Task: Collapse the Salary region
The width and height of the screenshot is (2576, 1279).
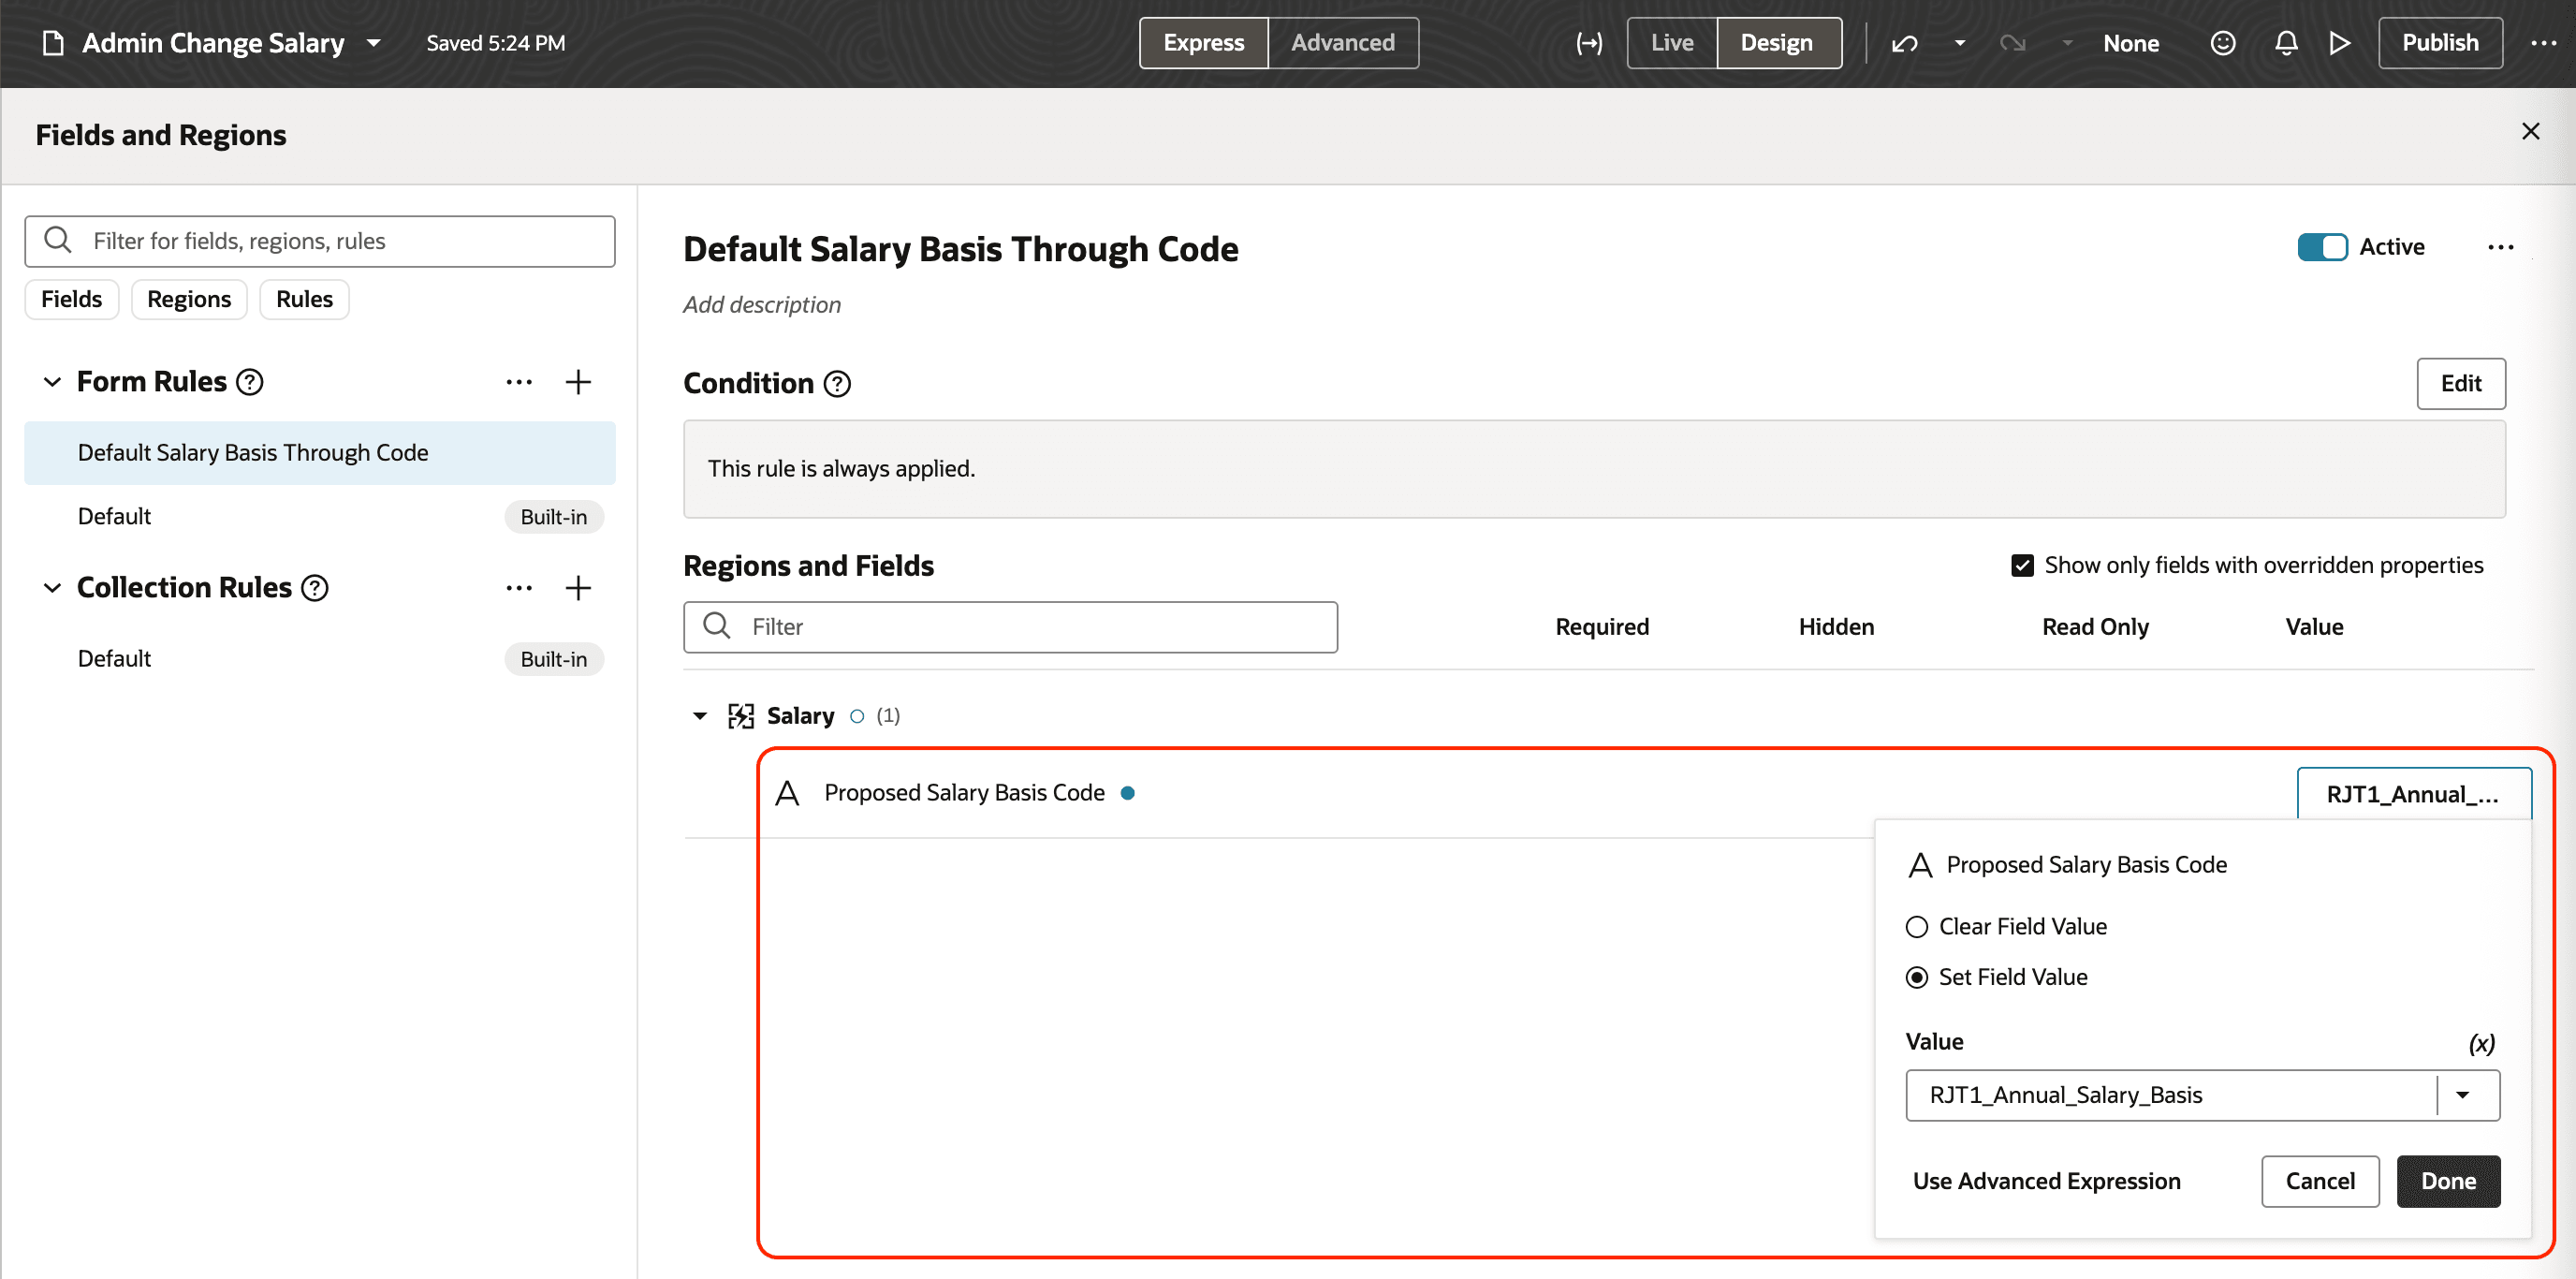Action: [x=699, y=715]
